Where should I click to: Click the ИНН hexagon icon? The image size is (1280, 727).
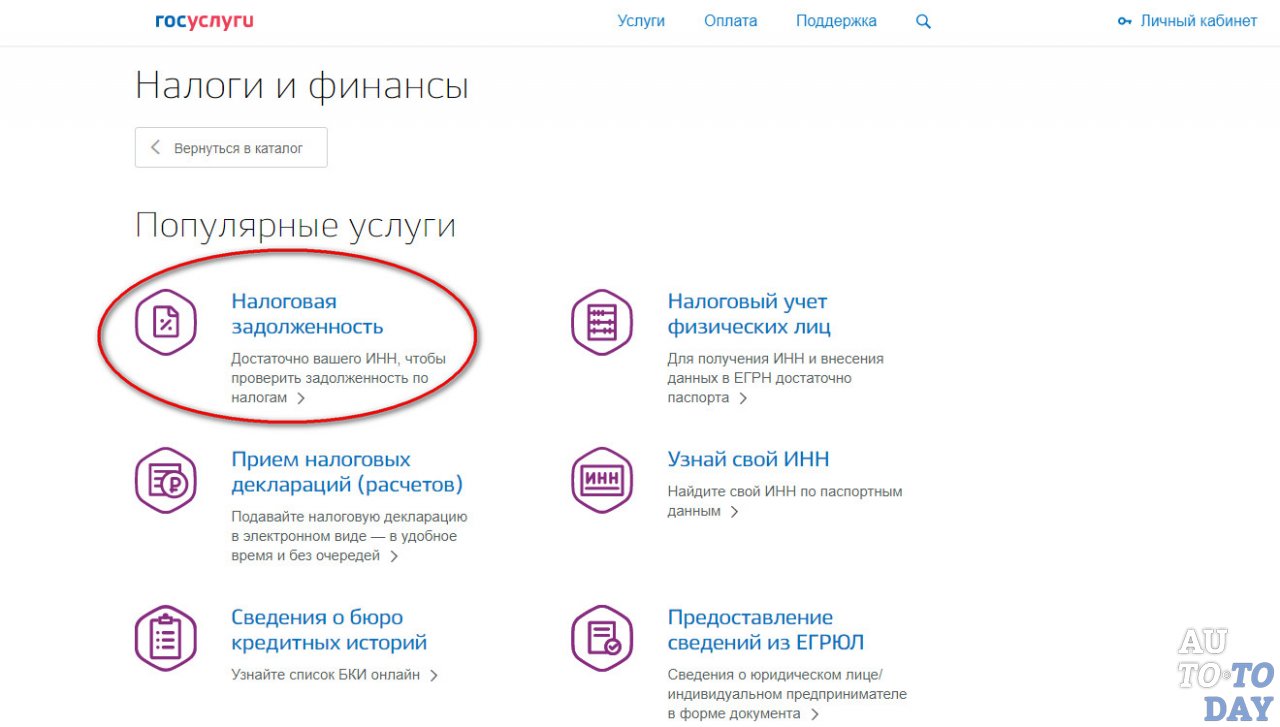[602, 480]
